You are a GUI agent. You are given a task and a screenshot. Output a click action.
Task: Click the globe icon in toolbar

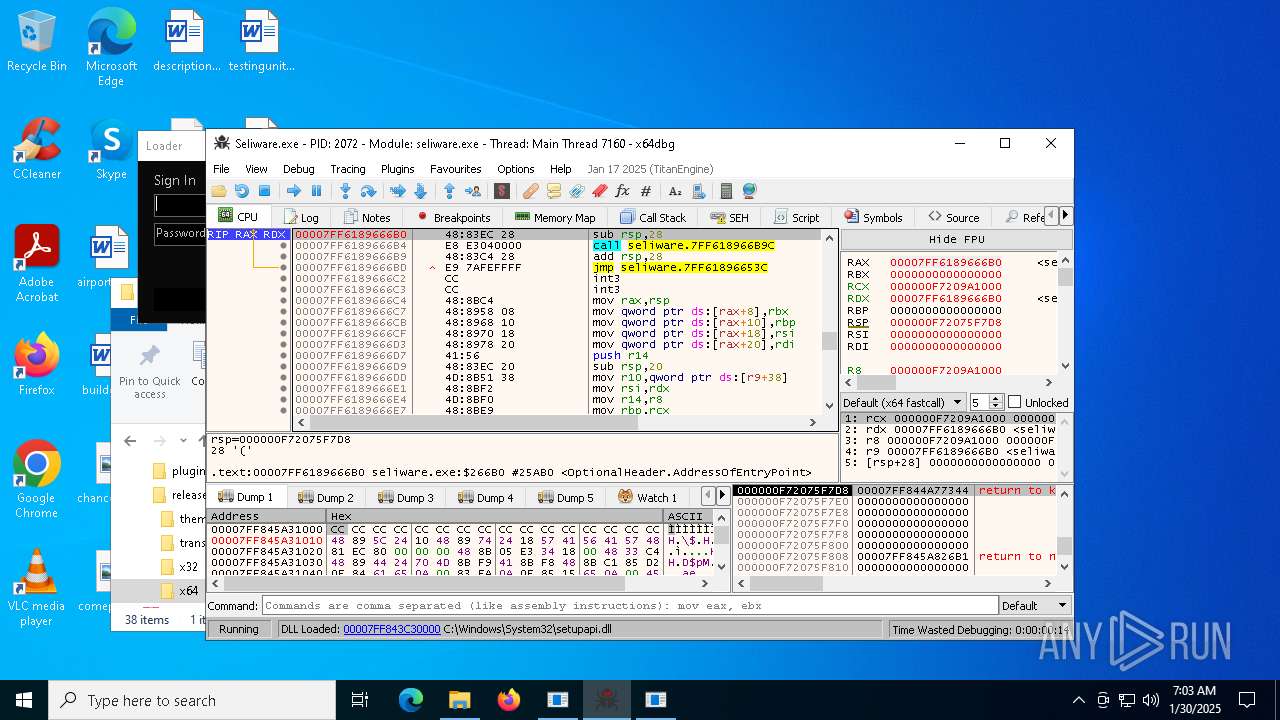(x=749, y=191)
